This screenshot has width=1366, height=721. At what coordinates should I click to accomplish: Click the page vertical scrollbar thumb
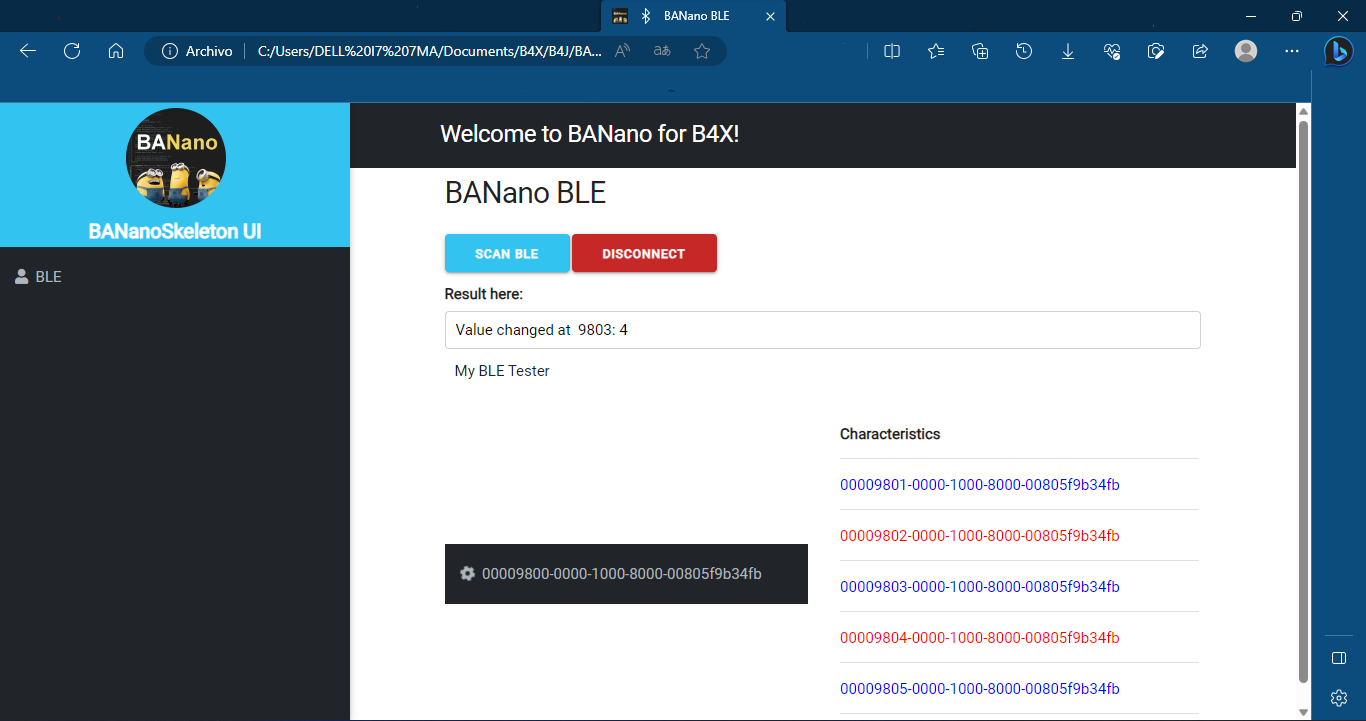pyautogui.click(x=1303, y=402)
